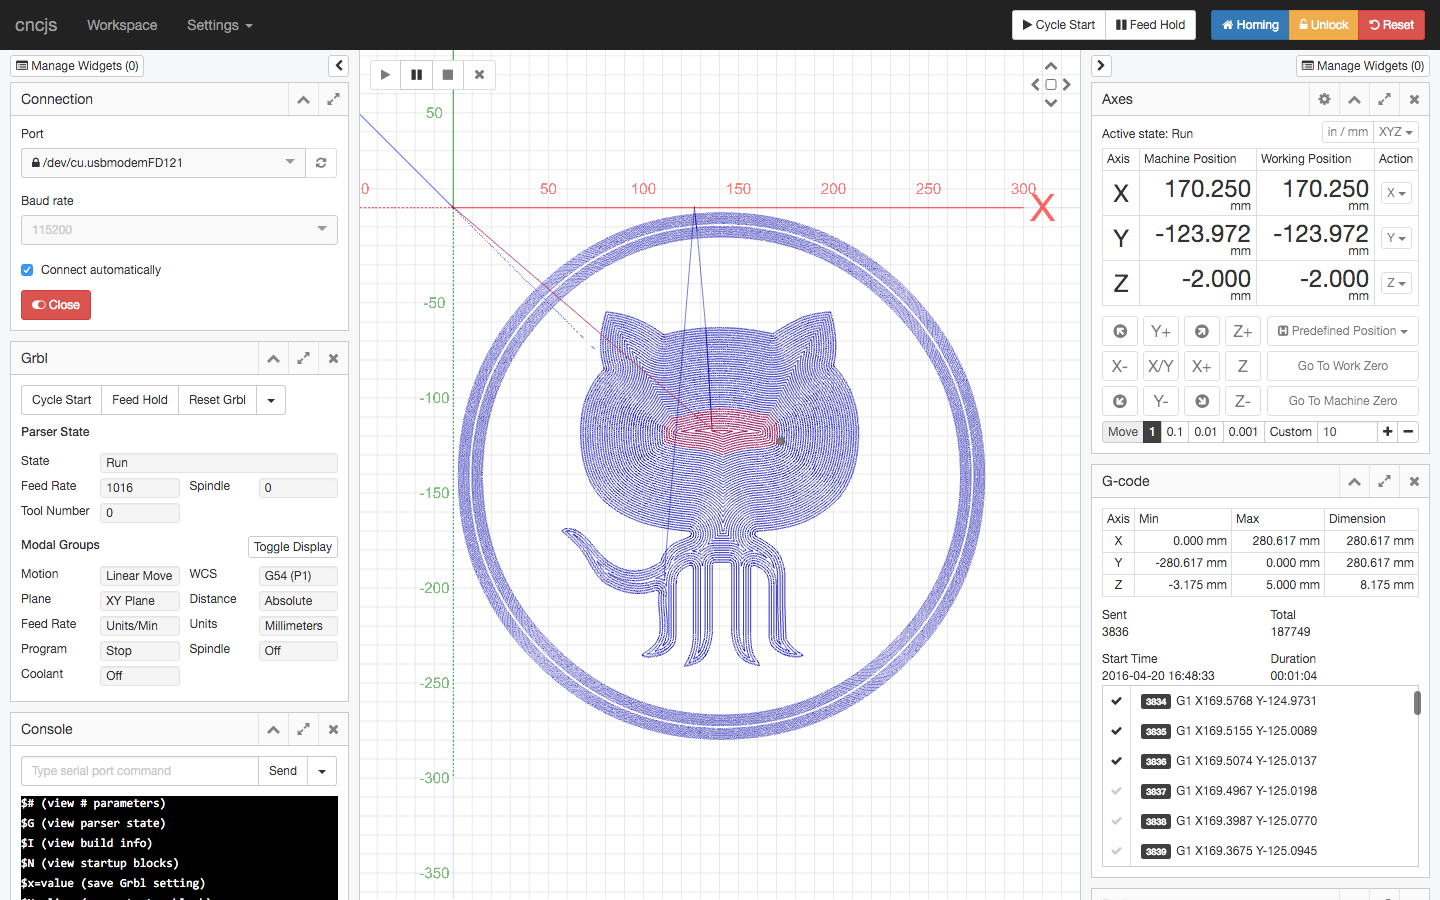Collapse the Grbl widget
1440x900 pixels.
click(273, 358)
